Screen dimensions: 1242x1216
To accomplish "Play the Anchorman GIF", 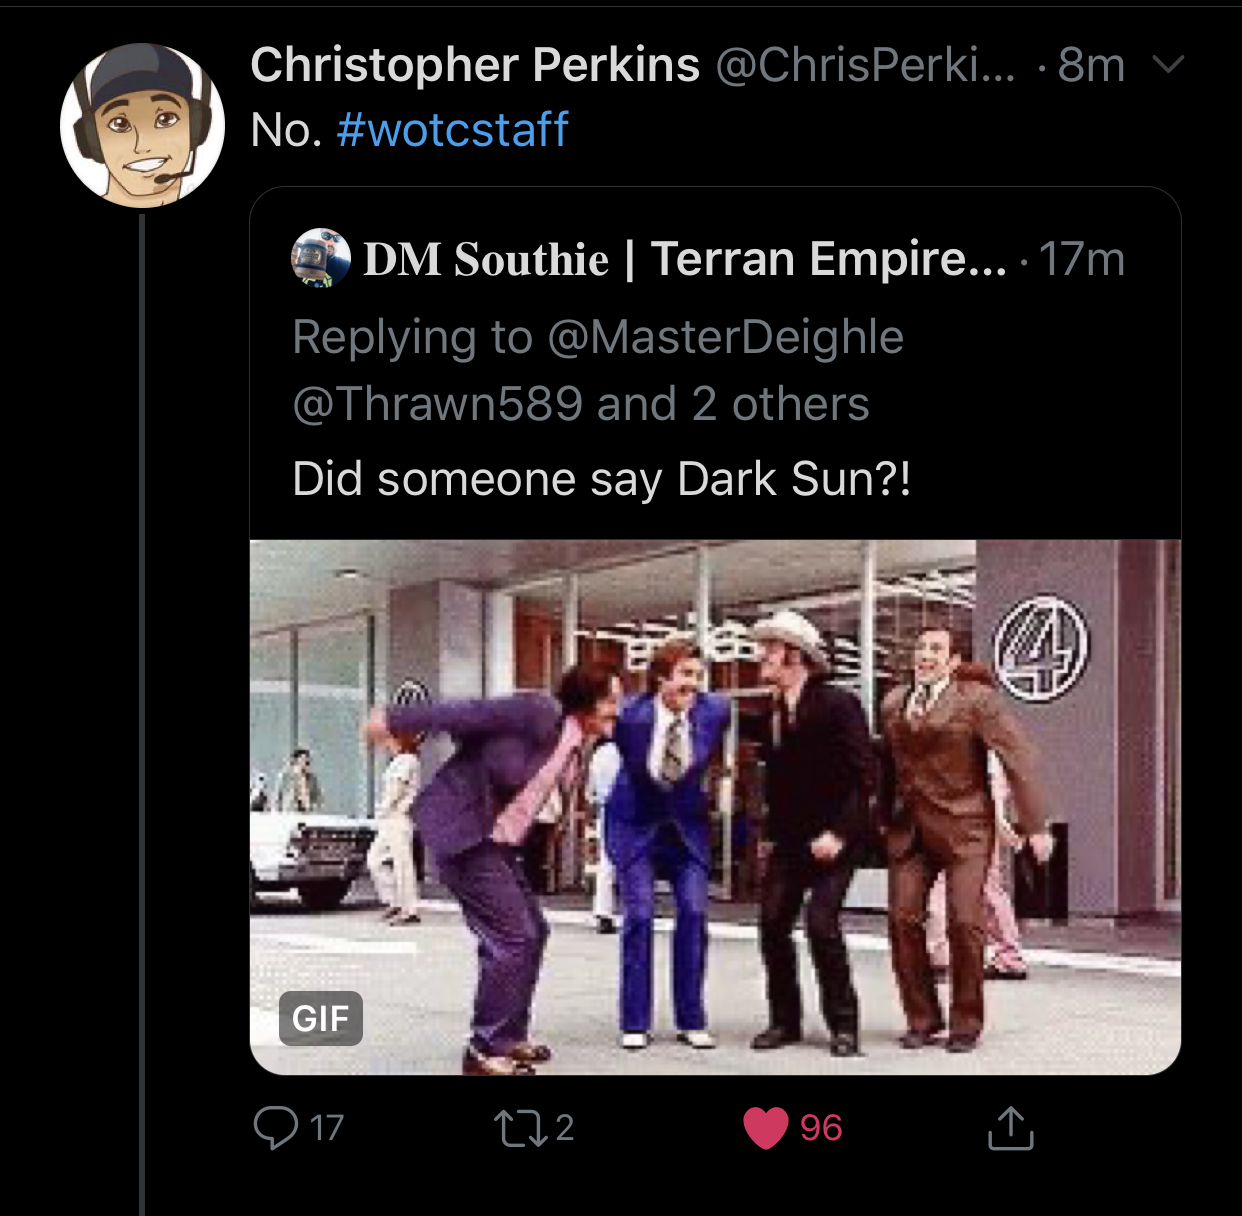I will [x=715, y=807].
